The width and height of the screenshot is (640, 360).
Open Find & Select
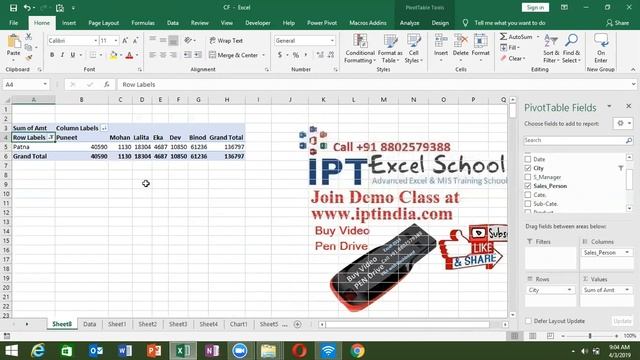click(571, 49)
